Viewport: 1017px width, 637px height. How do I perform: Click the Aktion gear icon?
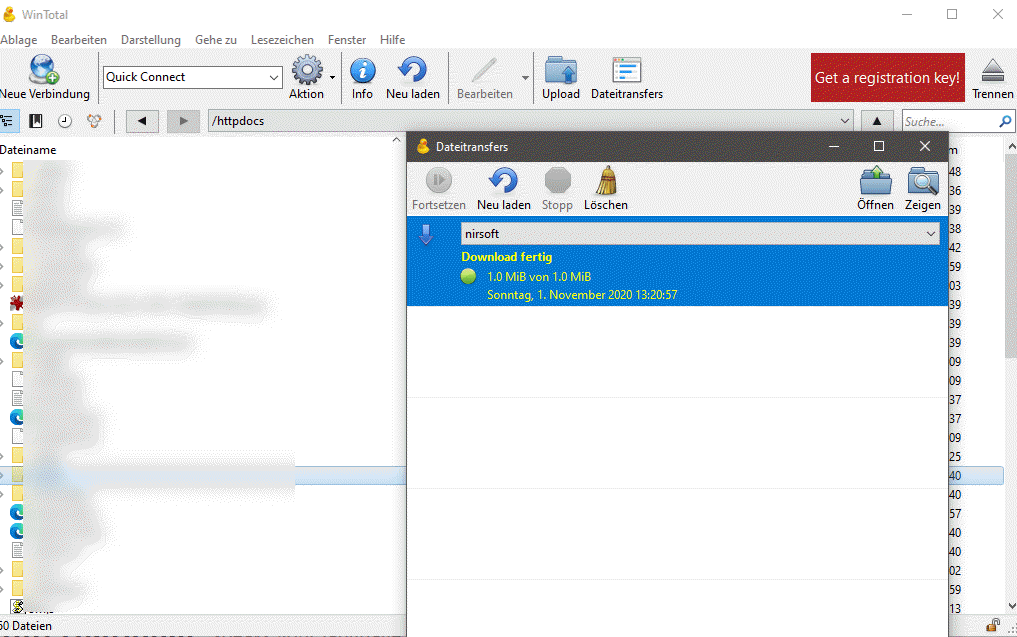(307, 70)
